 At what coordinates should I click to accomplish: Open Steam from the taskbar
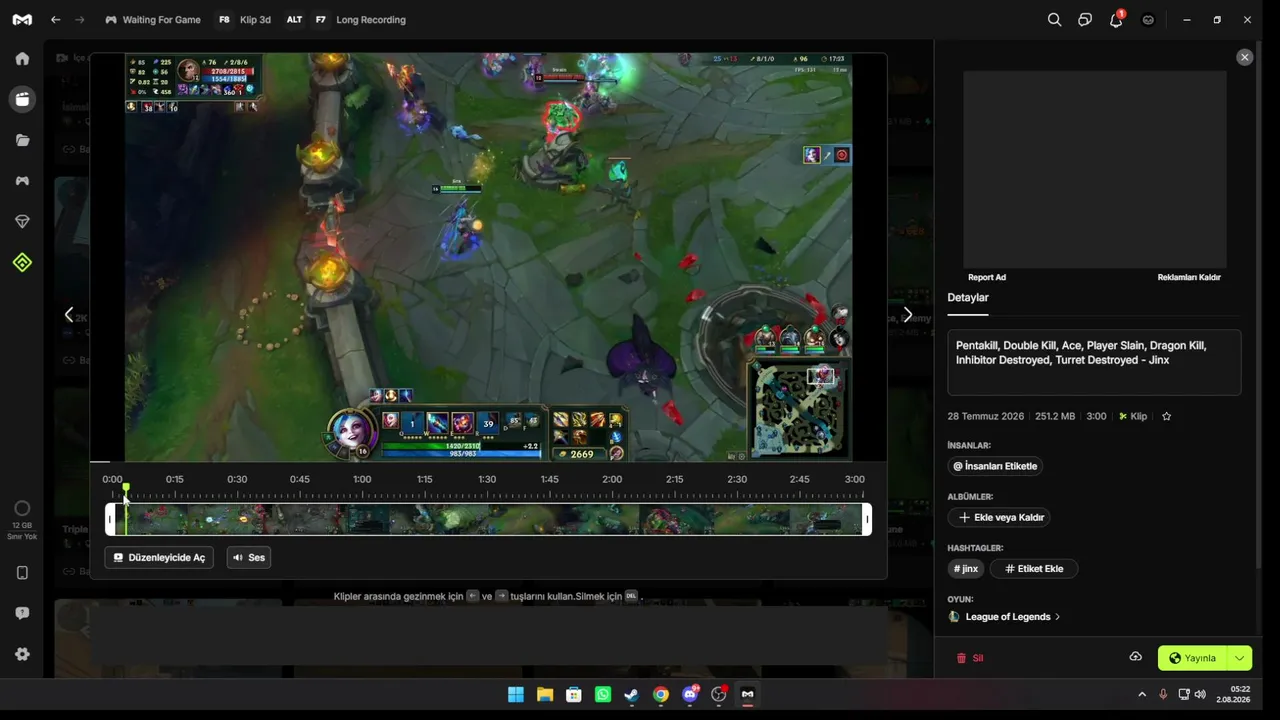(x=632, y=695)
